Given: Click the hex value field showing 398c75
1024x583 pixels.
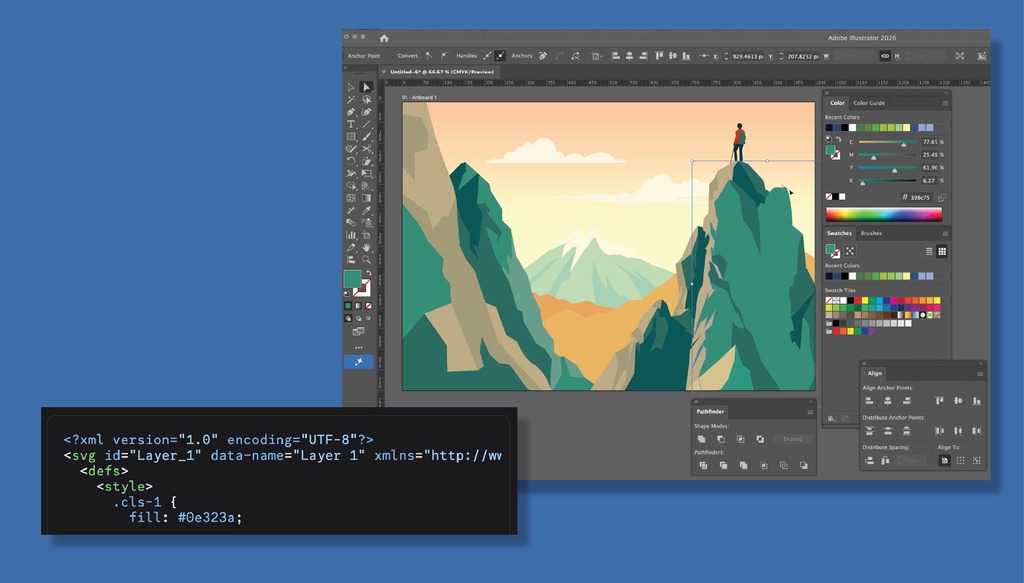Looking at the screenshot, I should coord(917,196).
